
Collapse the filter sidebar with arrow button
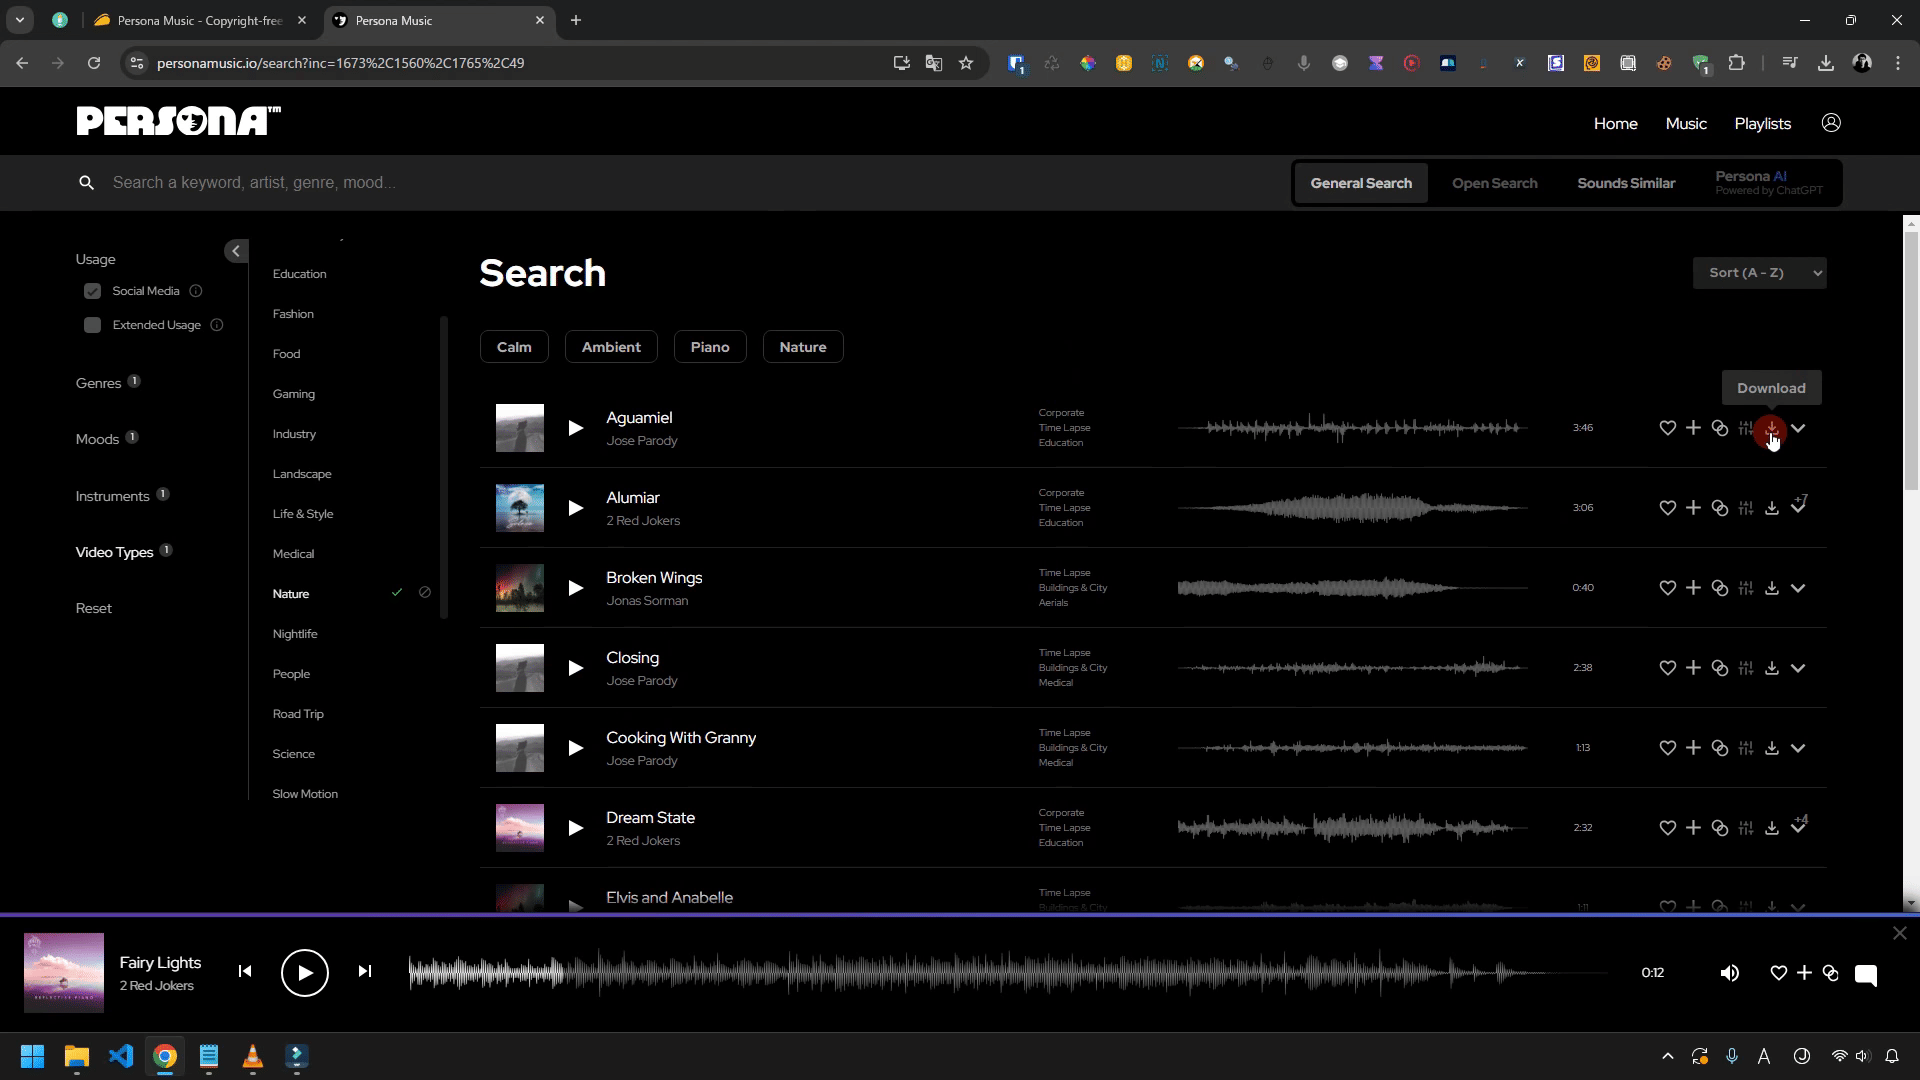point(236,251)
